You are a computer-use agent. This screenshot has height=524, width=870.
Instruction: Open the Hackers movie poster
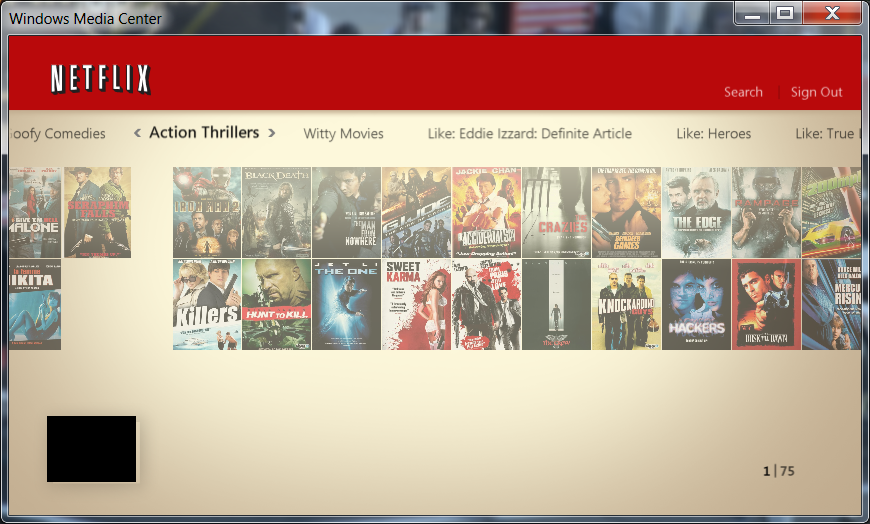tap(696, 304)
